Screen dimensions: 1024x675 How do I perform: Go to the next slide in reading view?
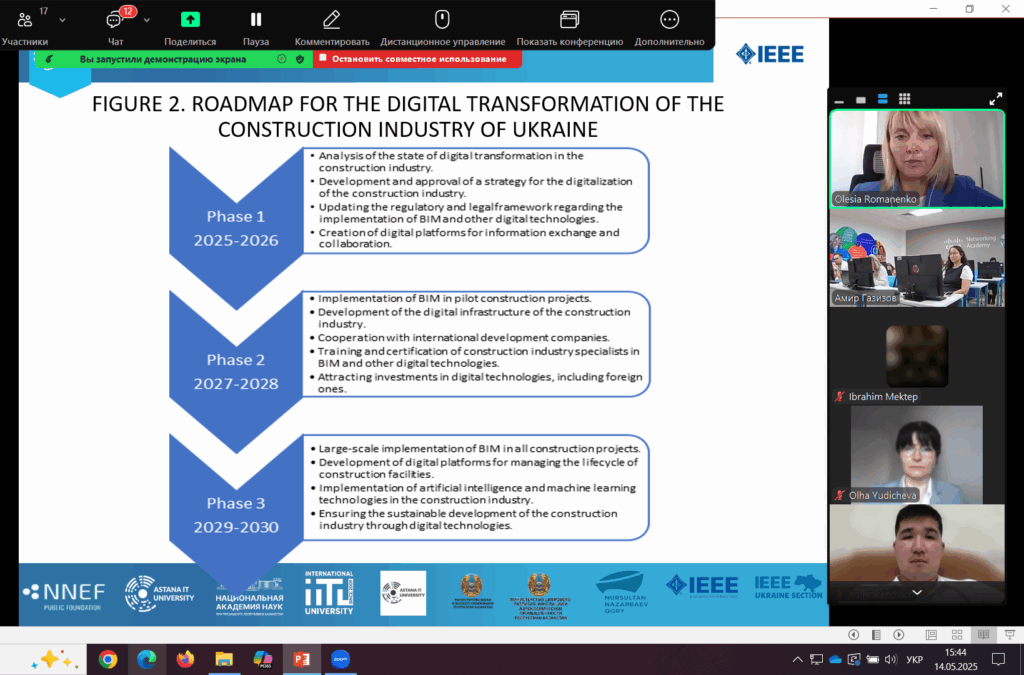(899, 635)
